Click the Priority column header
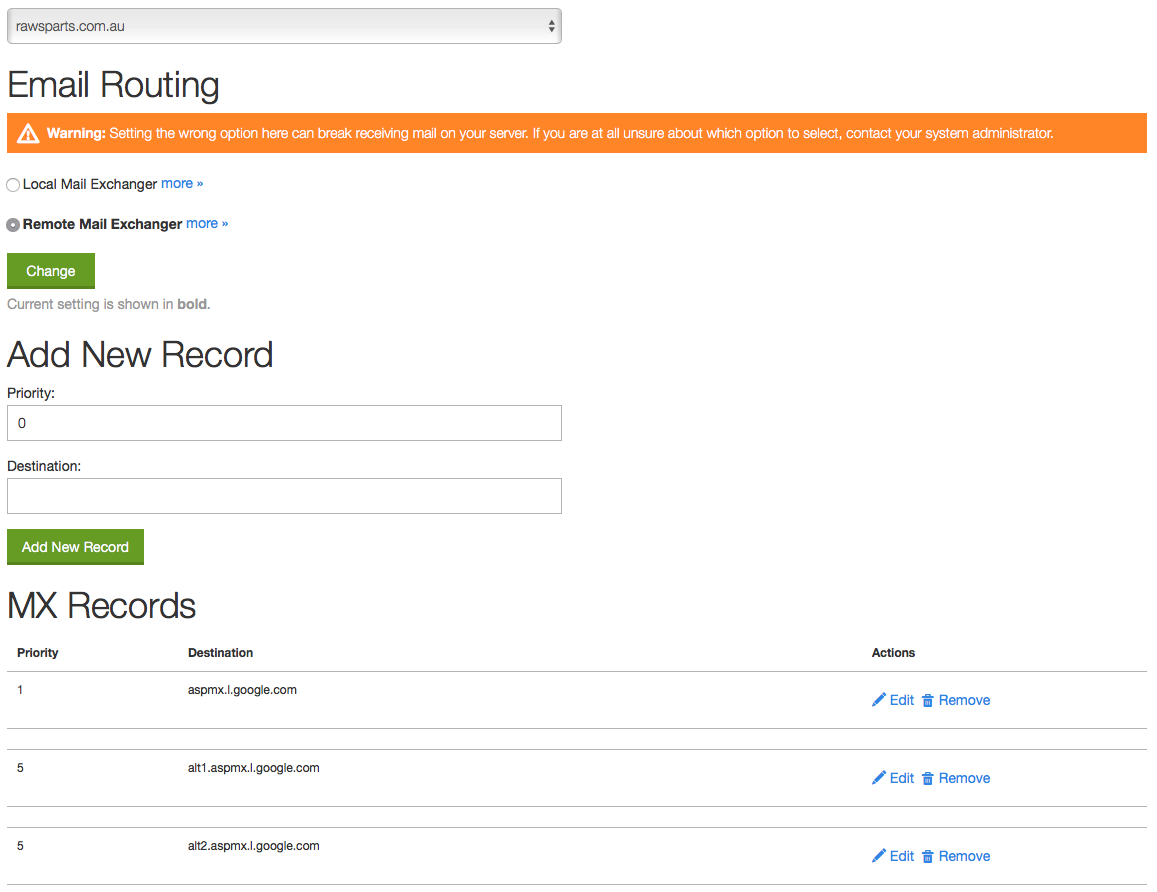This screenshot has height=892, width=1157. pyautogui.click(x=38, y=653)
